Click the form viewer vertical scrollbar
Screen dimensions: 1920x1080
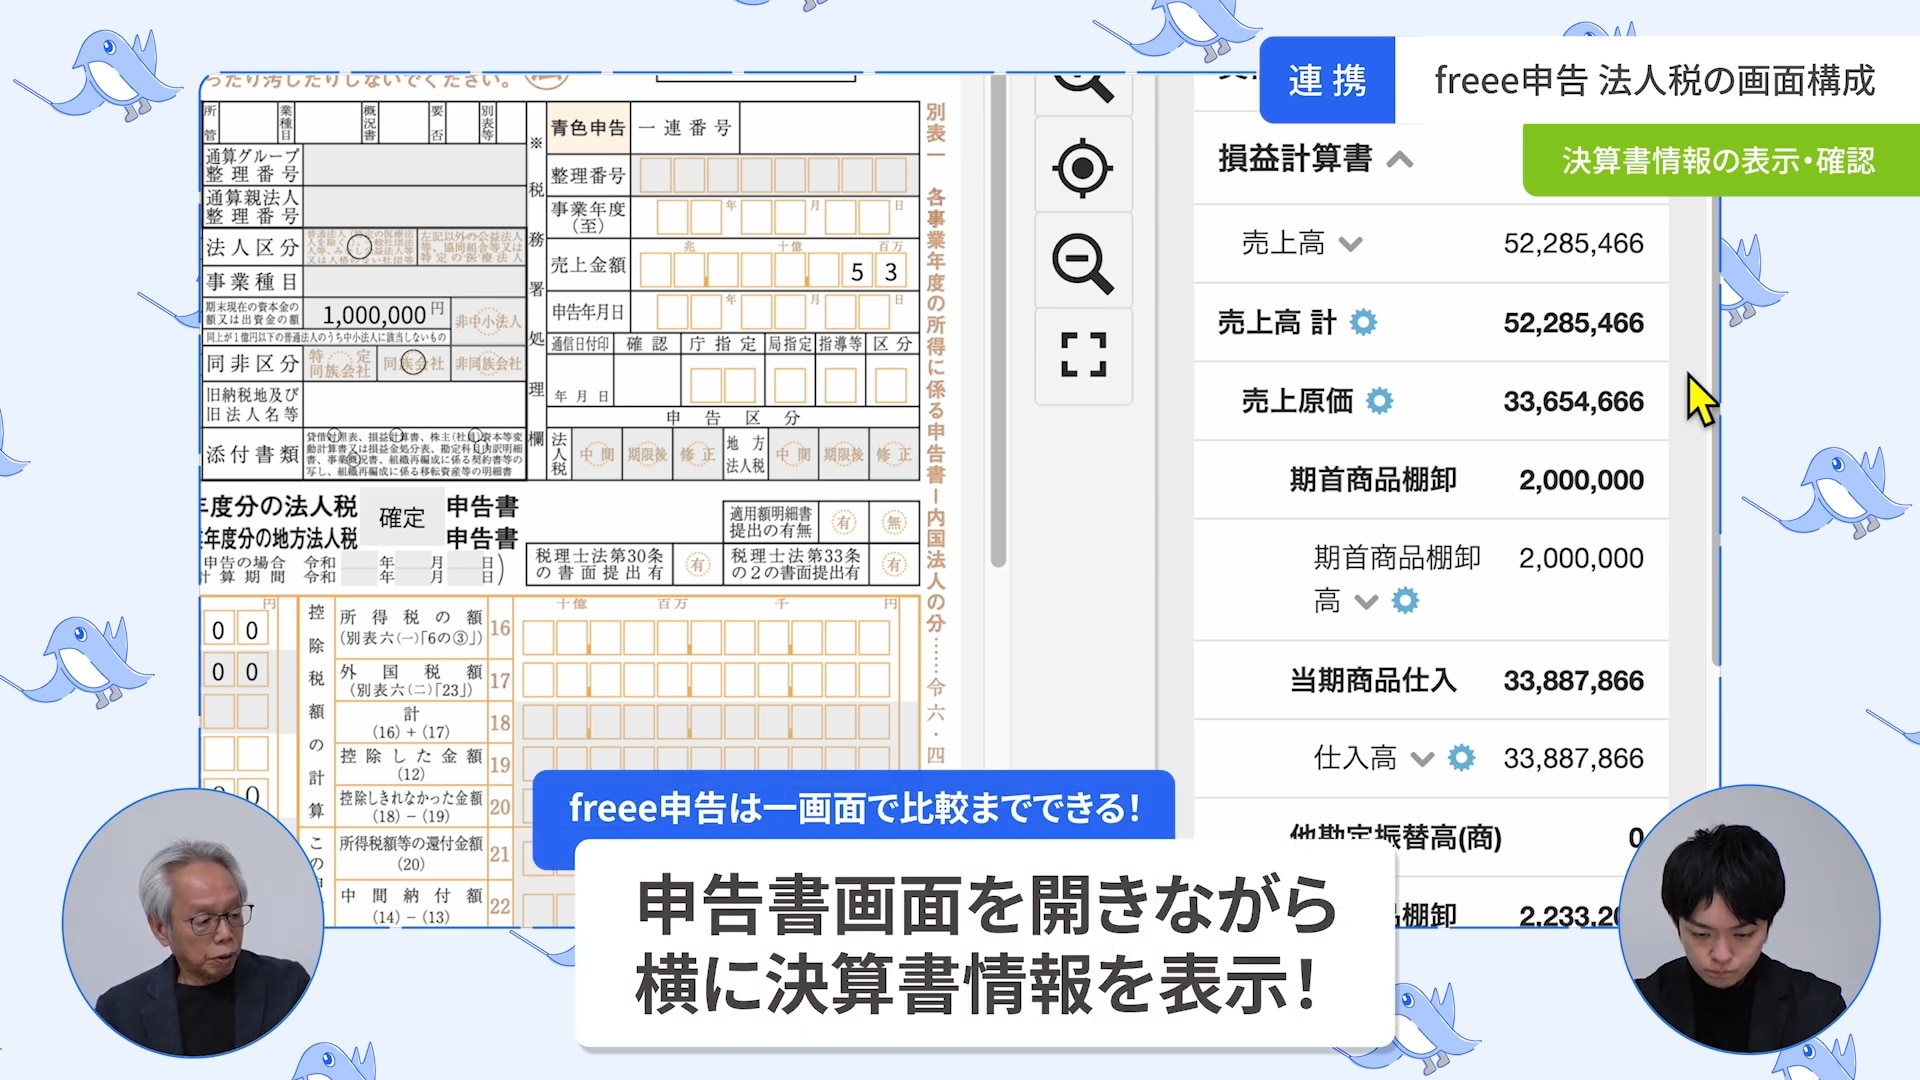[x=998, y=320]
